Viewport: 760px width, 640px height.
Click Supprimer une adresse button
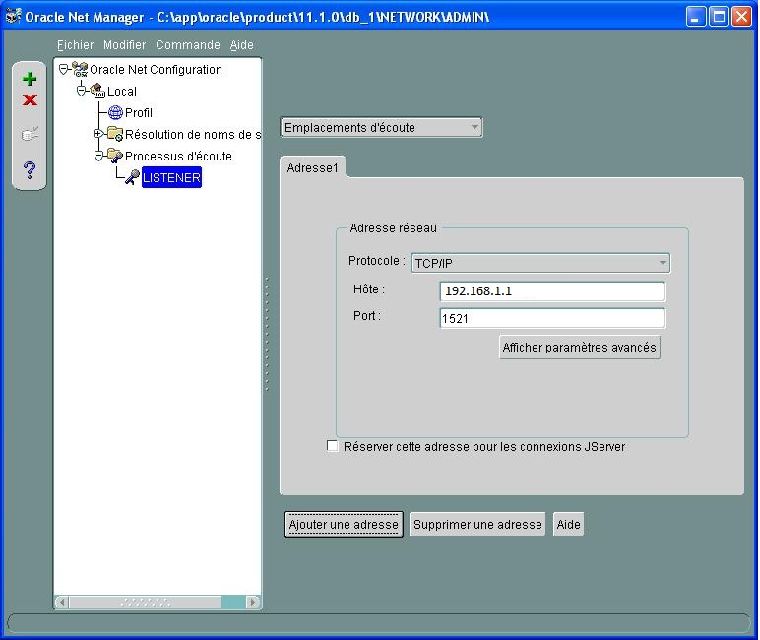pos(477,525)
